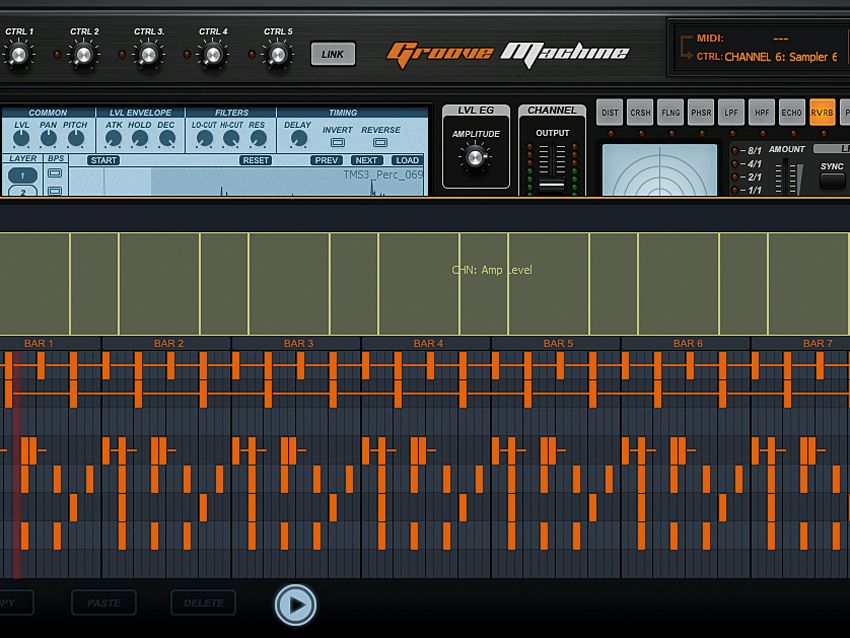
Task: Jump to BAR 3 marker
Action: click(298, 344)
